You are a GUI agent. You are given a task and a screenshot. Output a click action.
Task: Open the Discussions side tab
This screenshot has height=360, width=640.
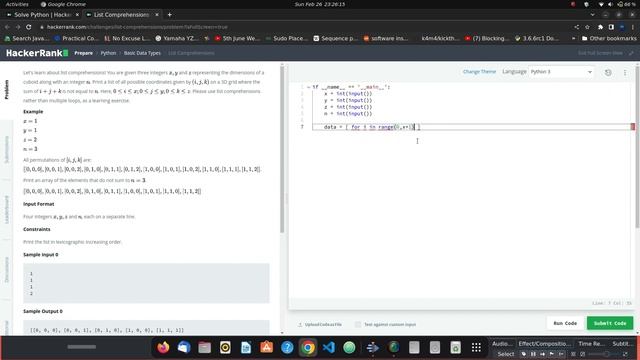coord(6,269)
